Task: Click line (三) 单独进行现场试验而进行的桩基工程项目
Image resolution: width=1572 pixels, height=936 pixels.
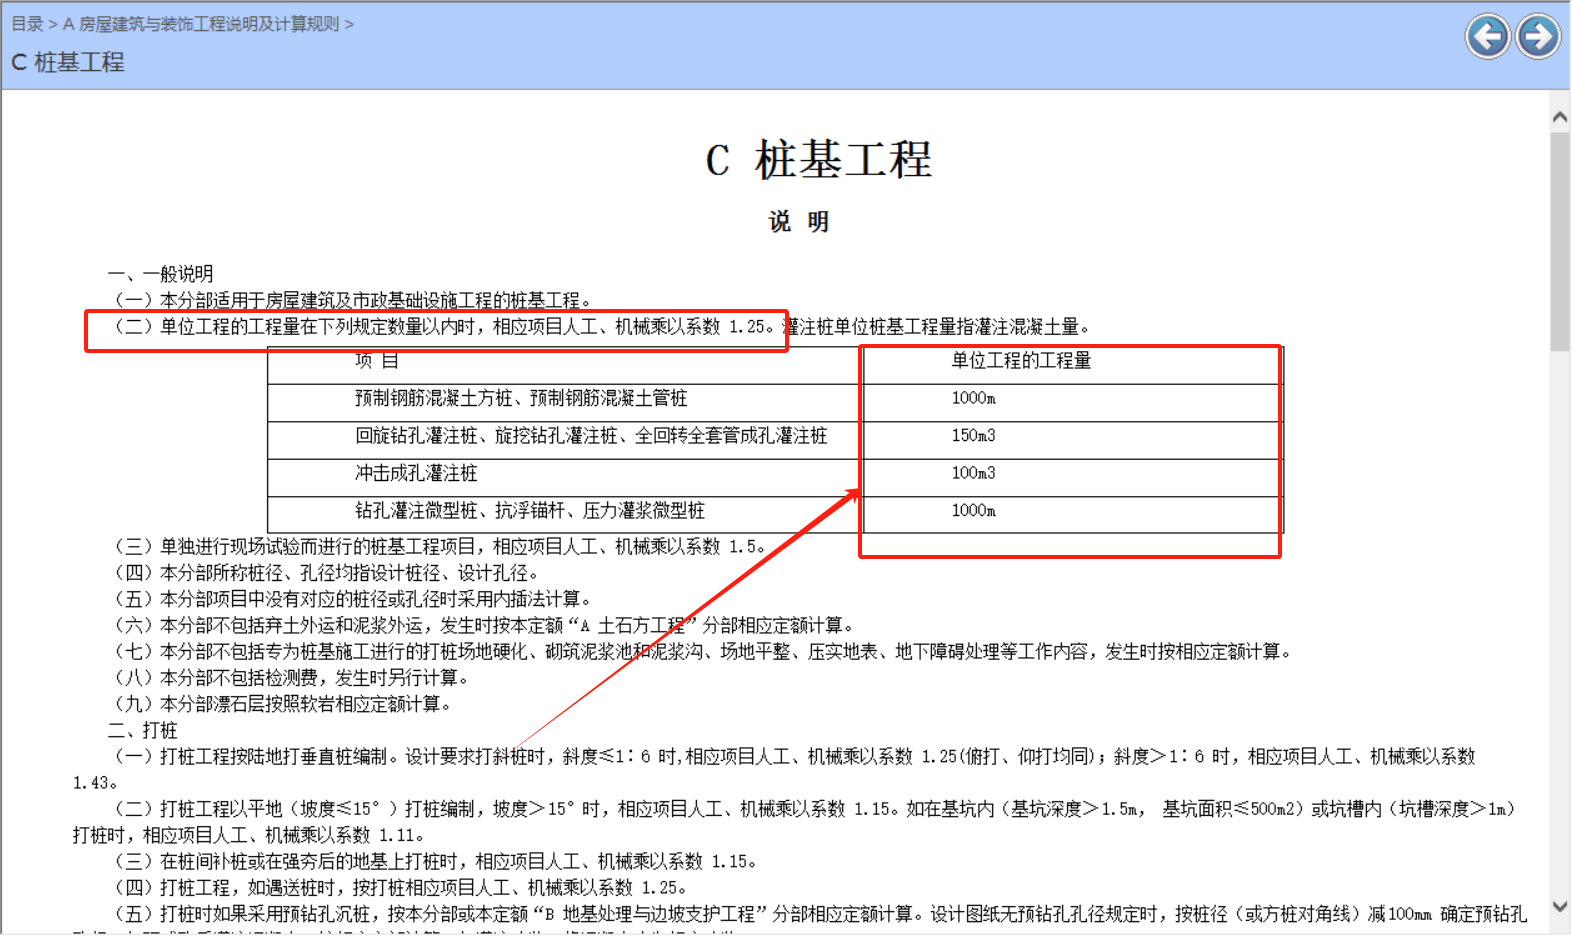Action: click(x=441, y=547)
